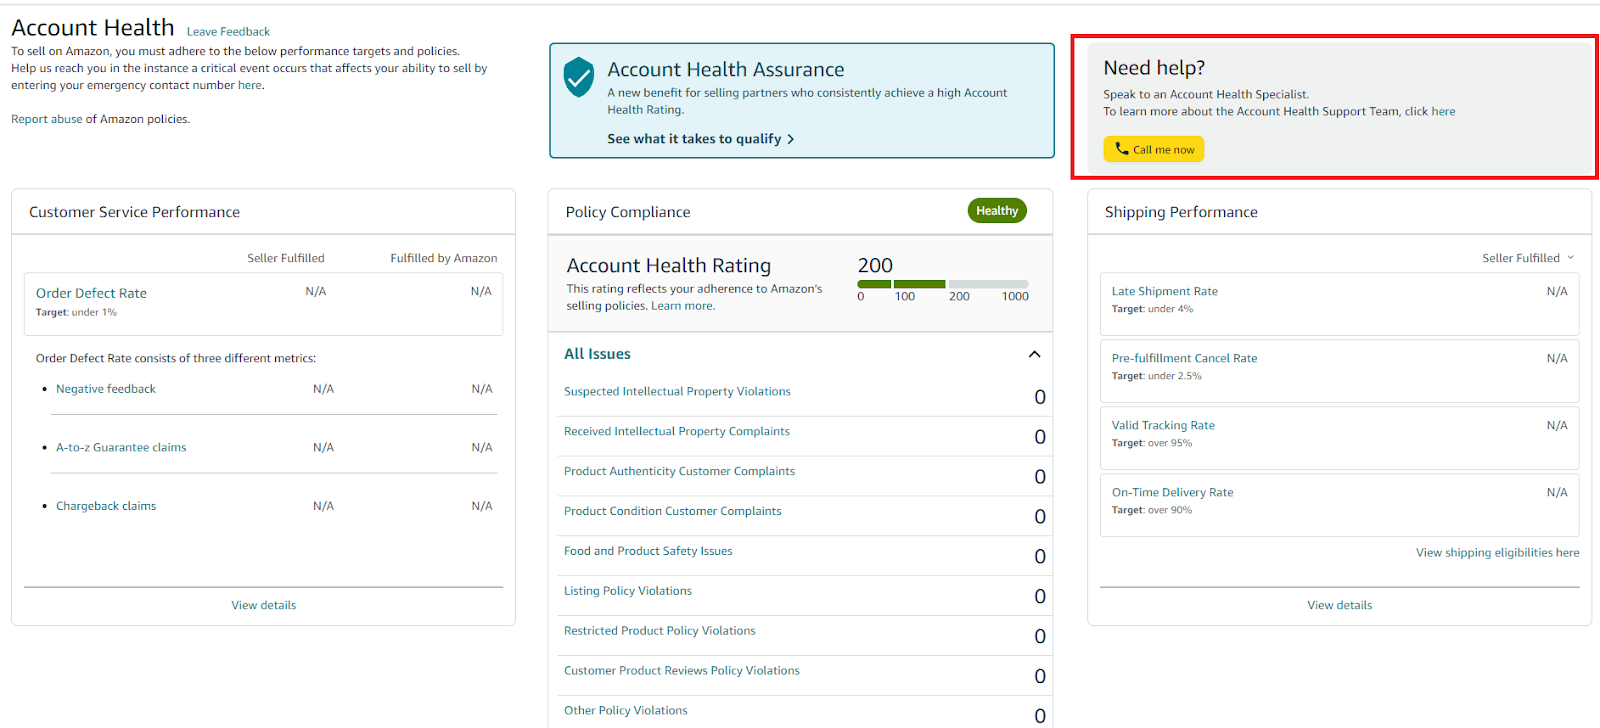The height and width of the screenshot is (728, 1600).
Task: Click the Customer Service Performance heading
Action: click(x=134, y=212)
